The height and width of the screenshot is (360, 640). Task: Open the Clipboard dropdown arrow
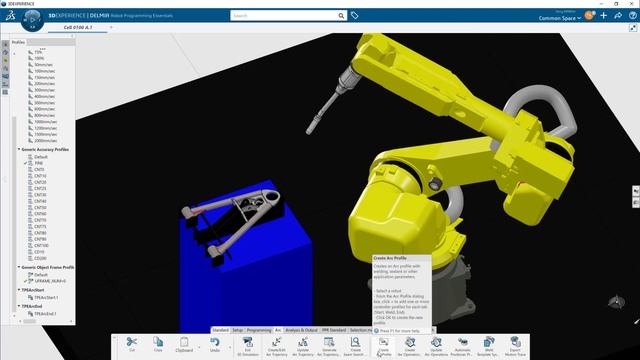199,347
